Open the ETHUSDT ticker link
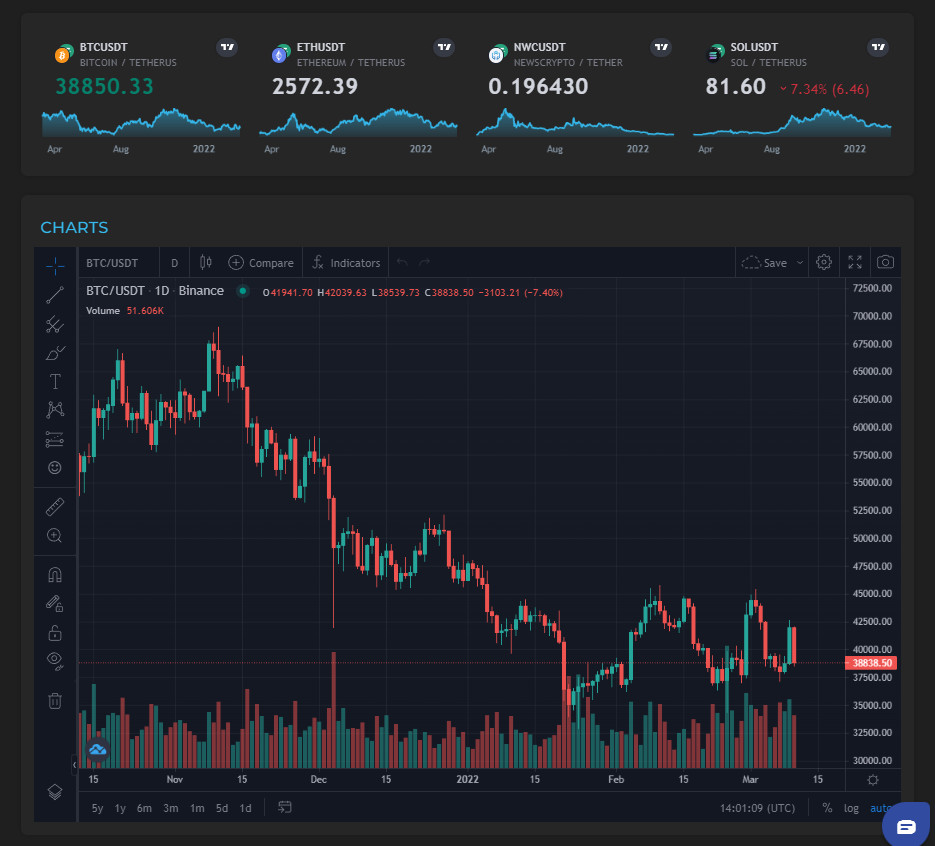 click(x=321, y=47)
